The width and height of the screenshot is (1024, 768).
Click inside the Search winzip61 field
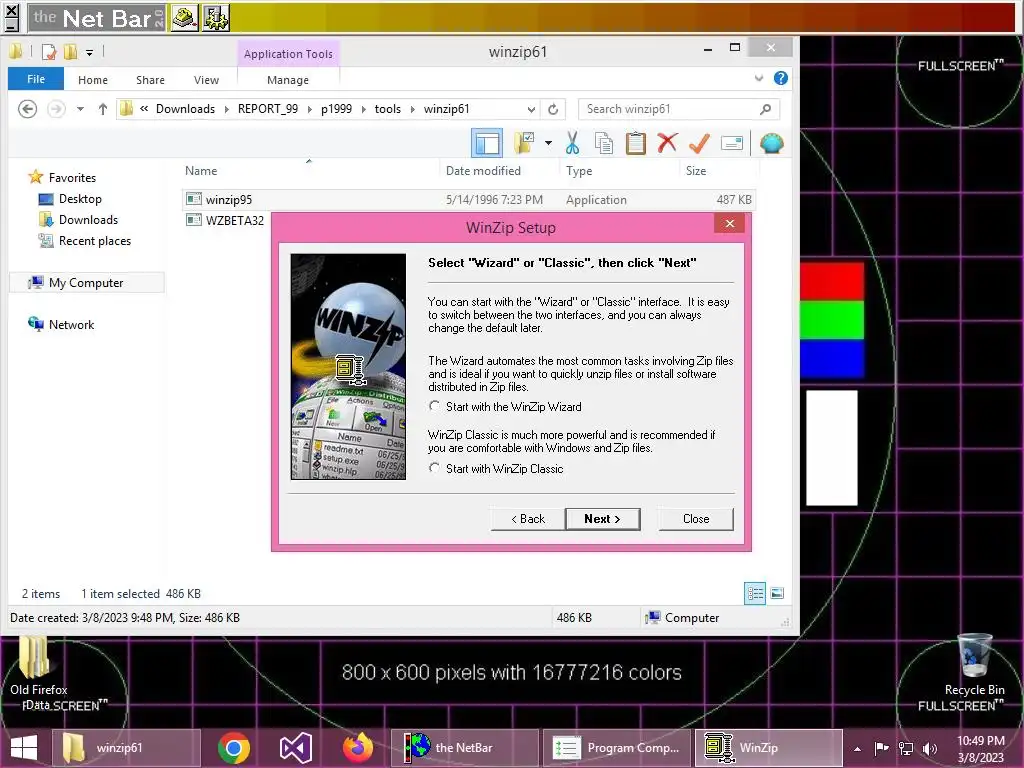[679, 109]
